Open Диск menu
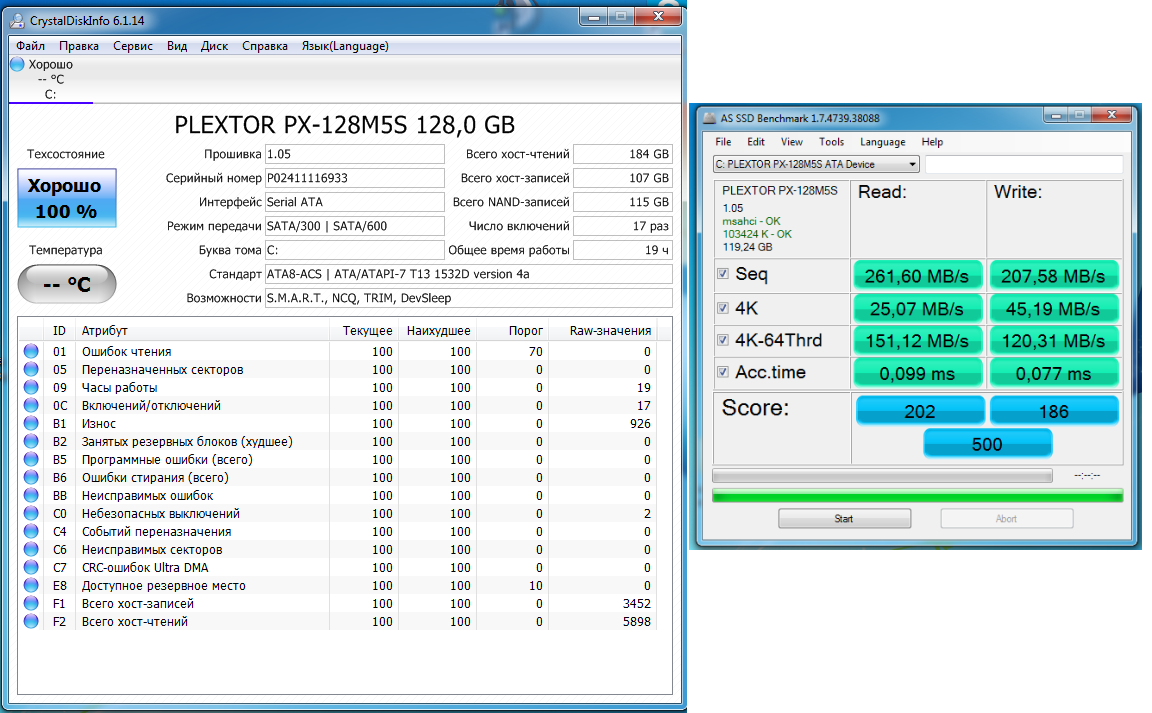This screenshot has height=713, width=1152. coord(215,46)
